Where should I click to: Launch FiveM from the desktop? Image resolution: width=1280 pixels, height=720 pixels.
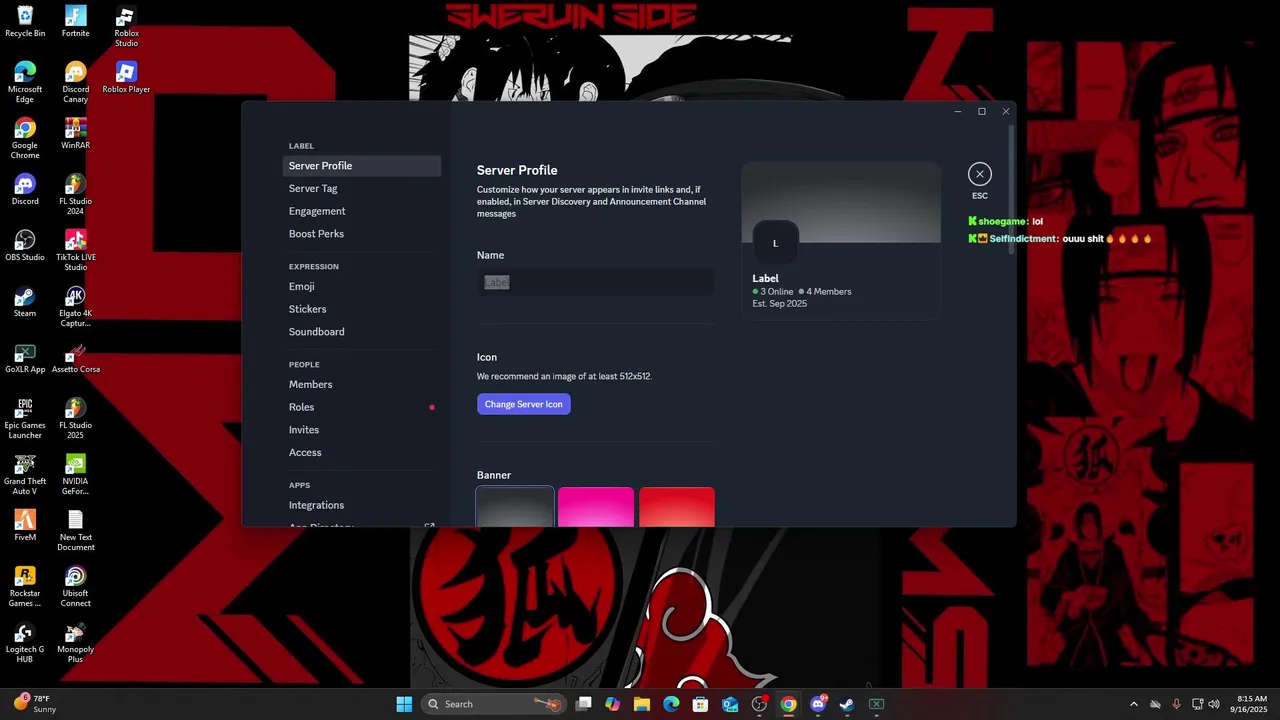pyautogui.click(x=25, y=525)
